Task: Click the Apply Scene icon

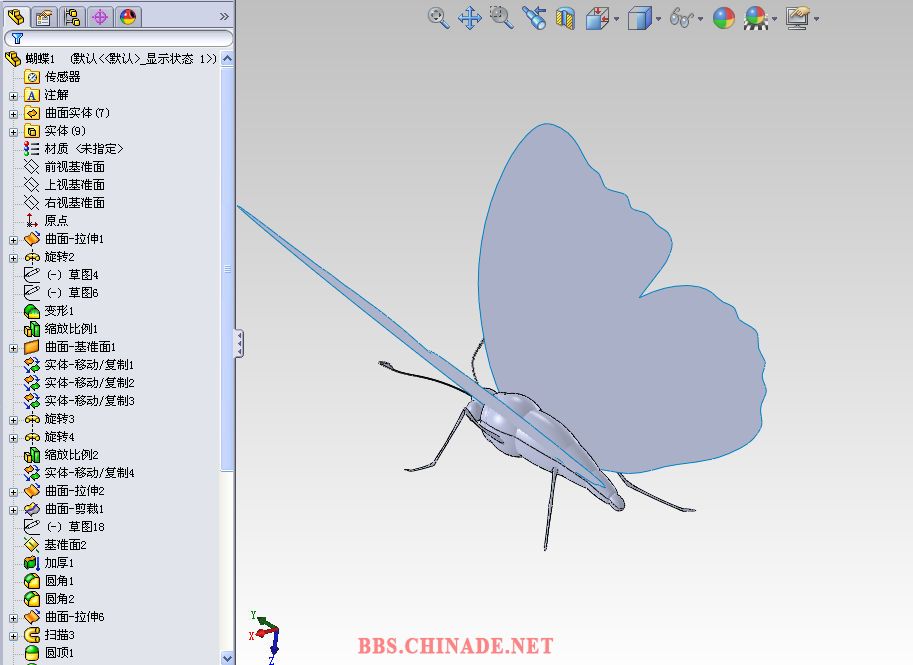Action: (755, 18)
